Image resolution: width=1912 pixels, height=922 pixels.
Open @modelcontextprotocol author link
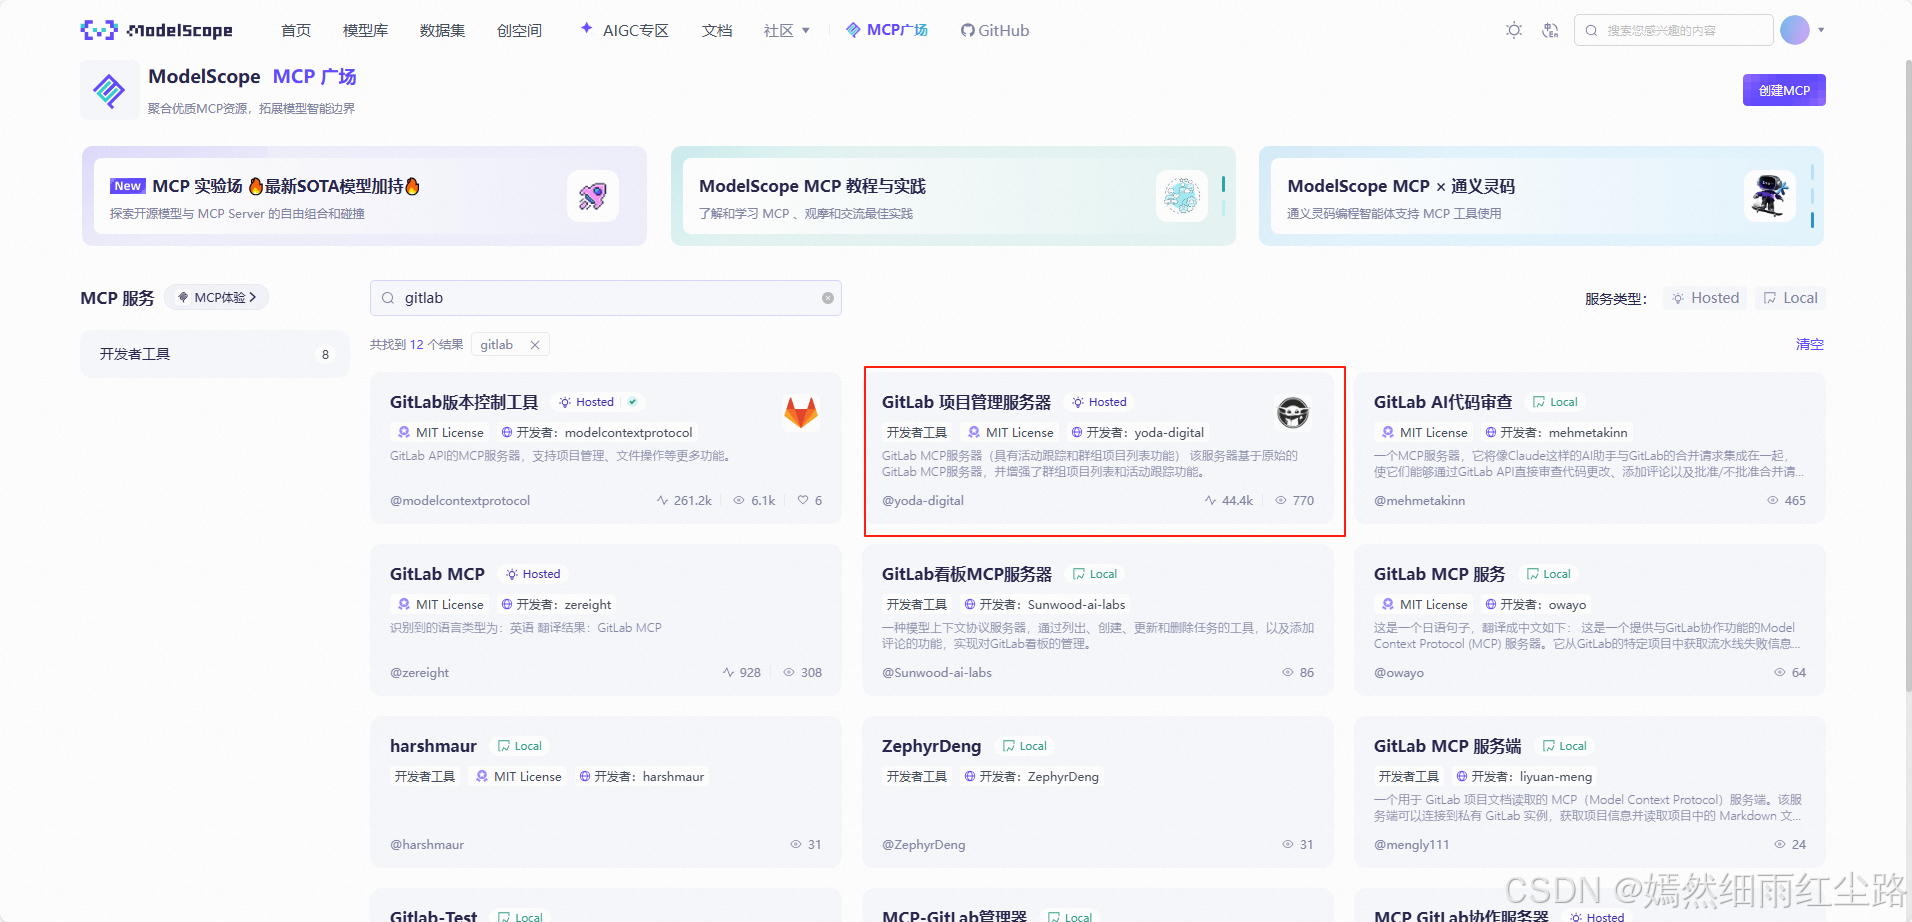pyautogui.click(x=460, y=501)
